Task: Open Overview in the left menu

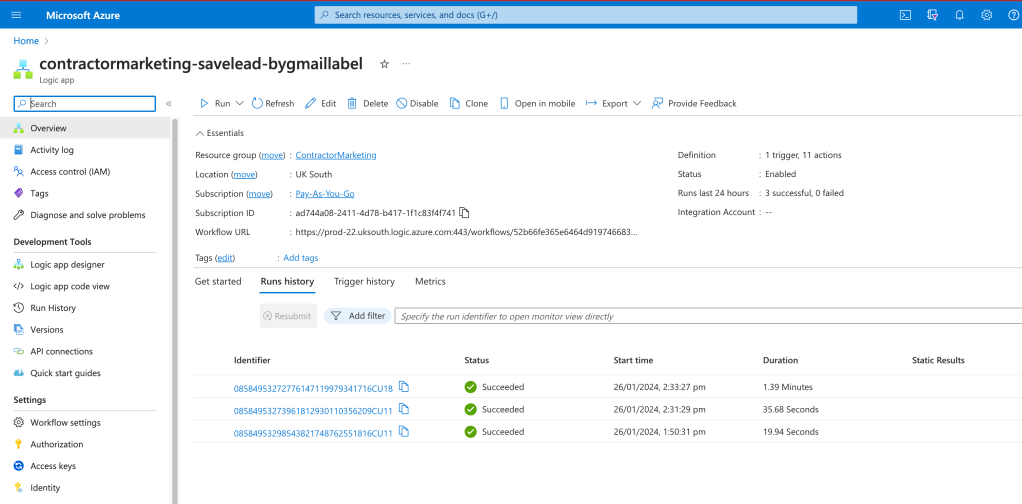Action: point(85,128)
